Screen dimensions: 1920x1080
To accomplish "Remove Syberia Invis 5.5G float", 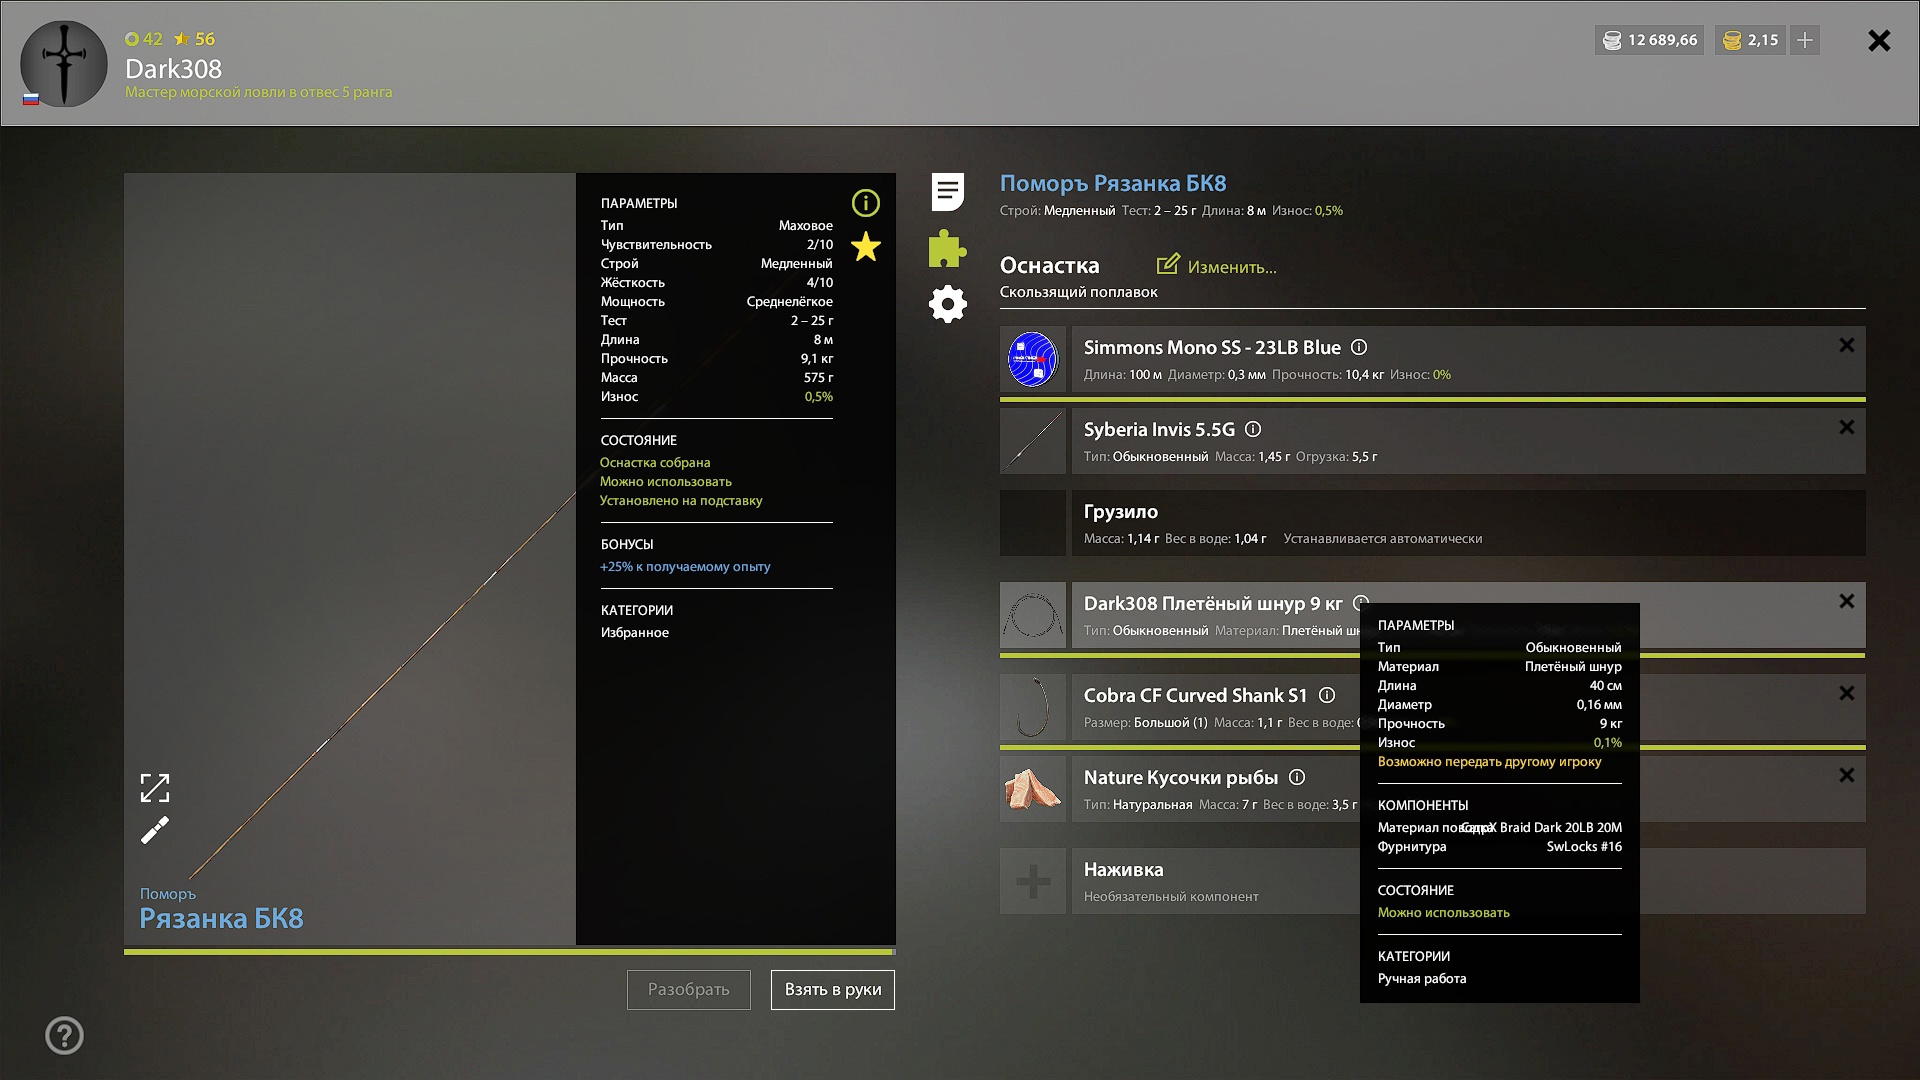I will [1847, 427].
